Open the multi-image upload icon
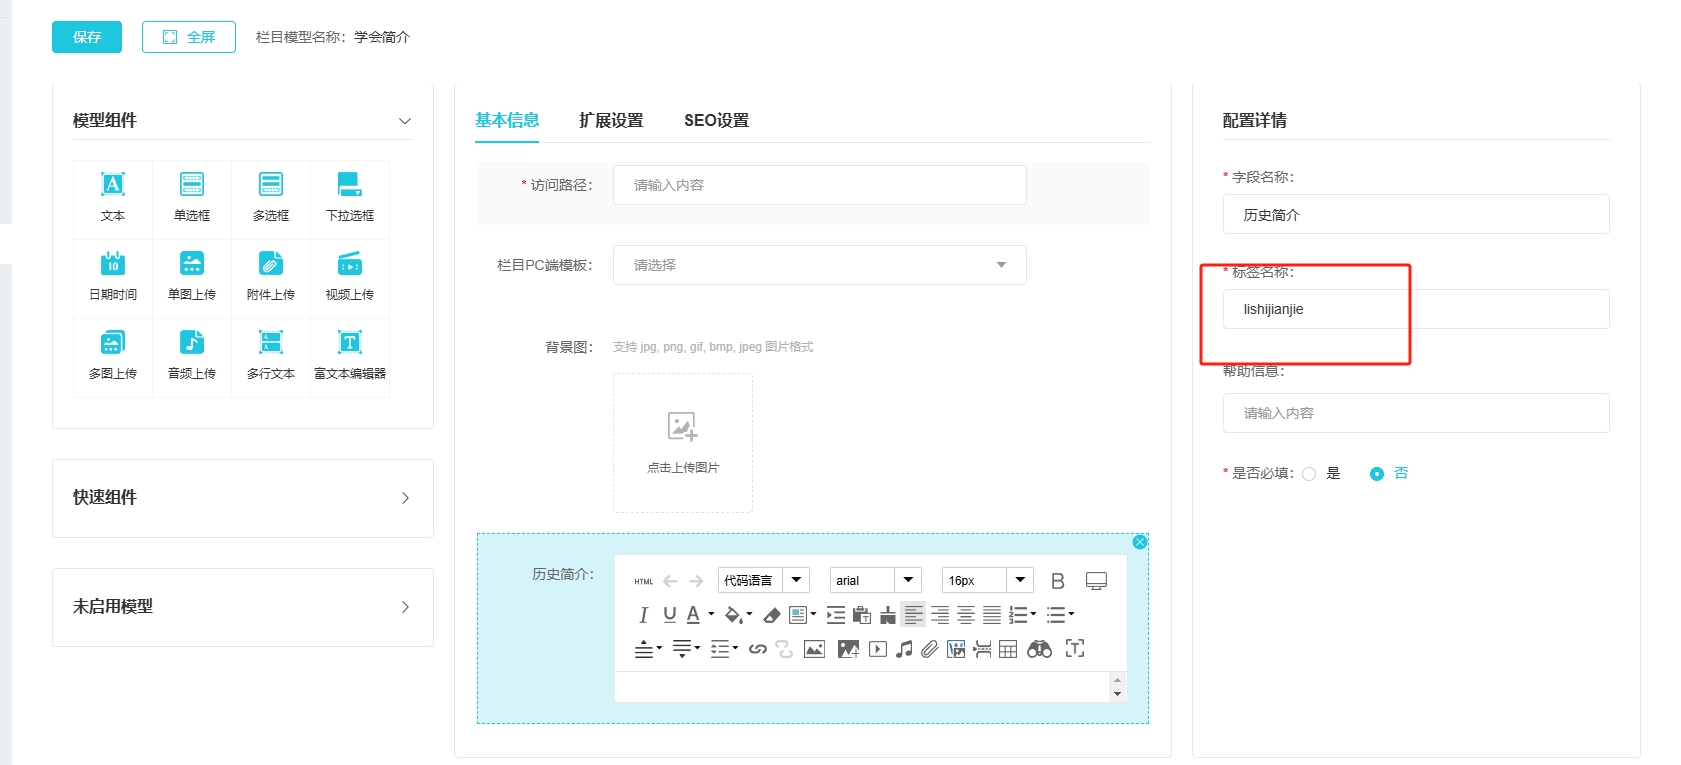 pyautogui.click(x=848, y=649)
